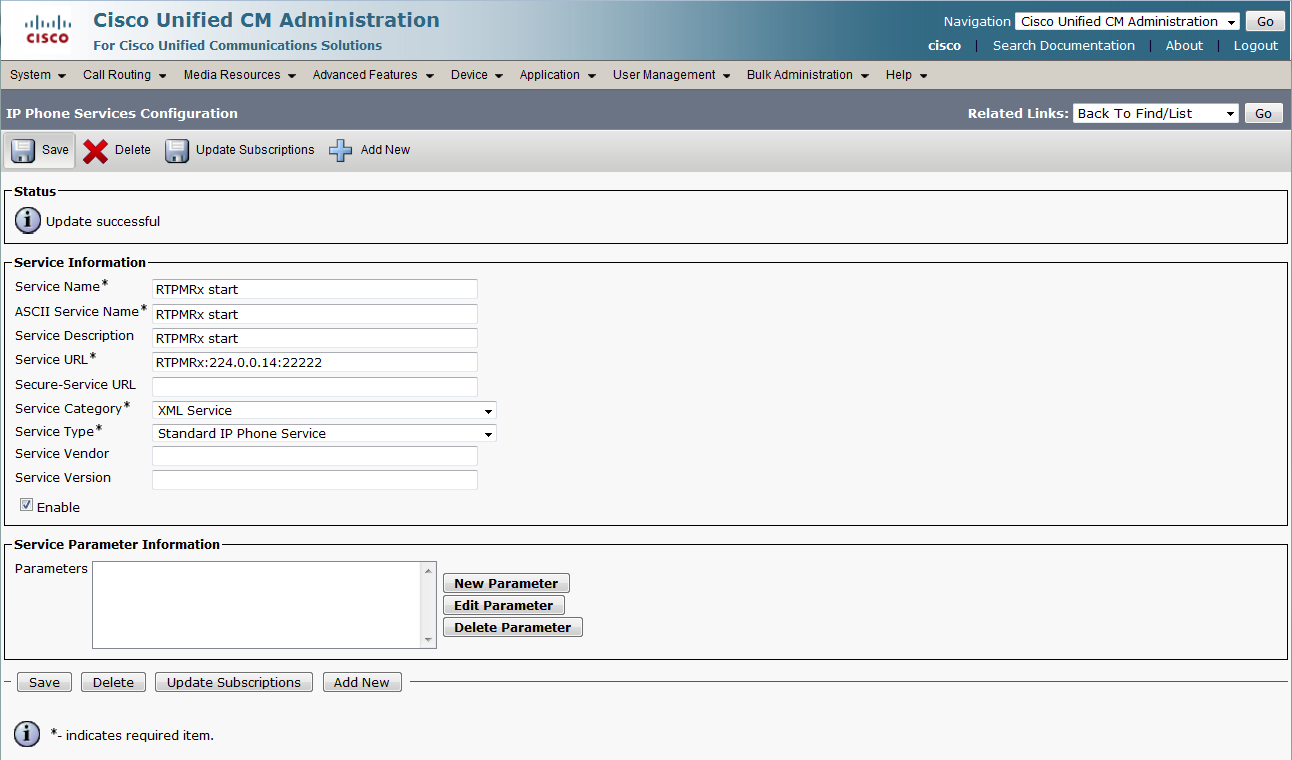Click the Update Subscriptions disk icon
Screen dimensions: 1292x760
click(x=177, y=150)
